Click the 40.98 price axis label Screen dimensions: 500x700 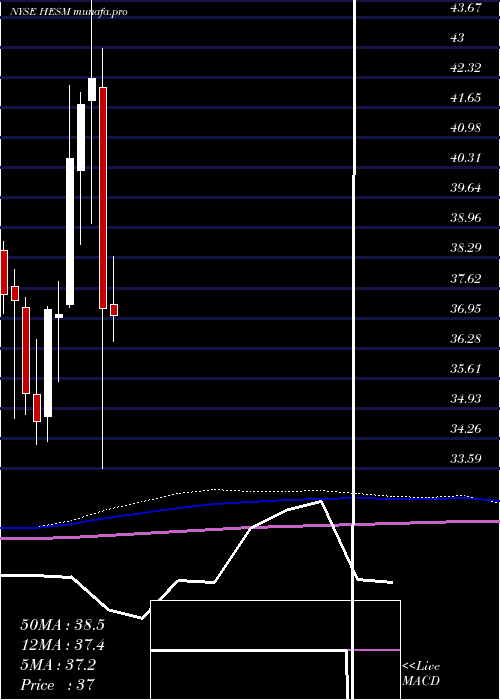pos(466,128)
